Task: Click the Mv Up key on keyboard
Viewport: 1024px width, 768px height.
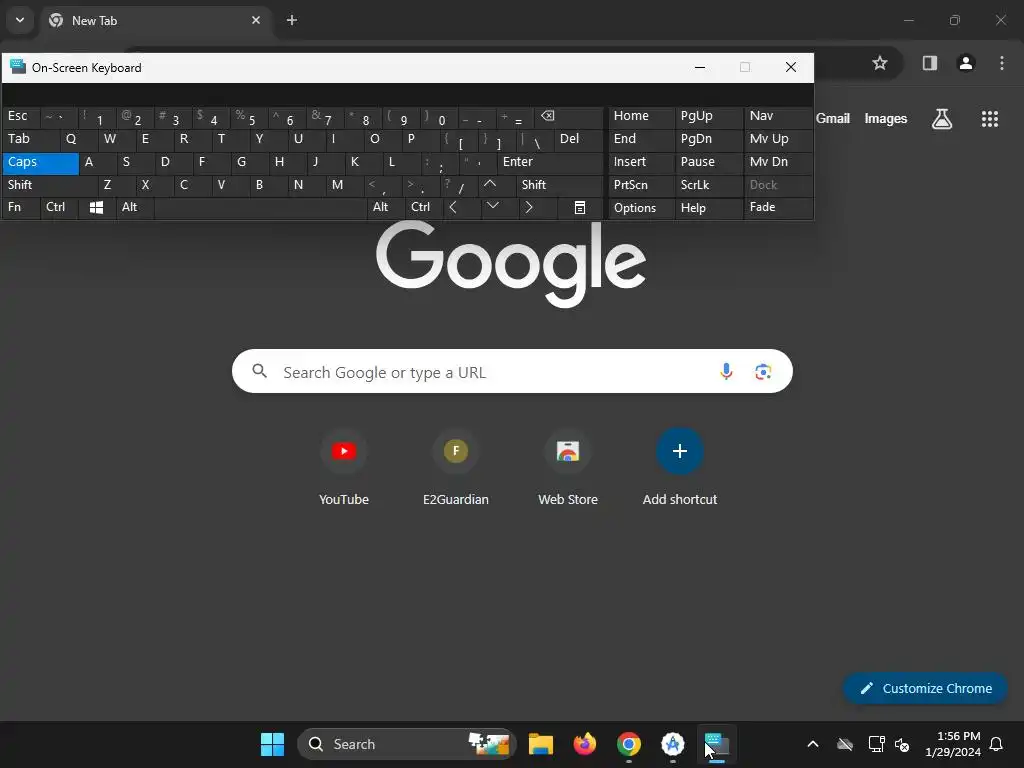Action: 778,139
